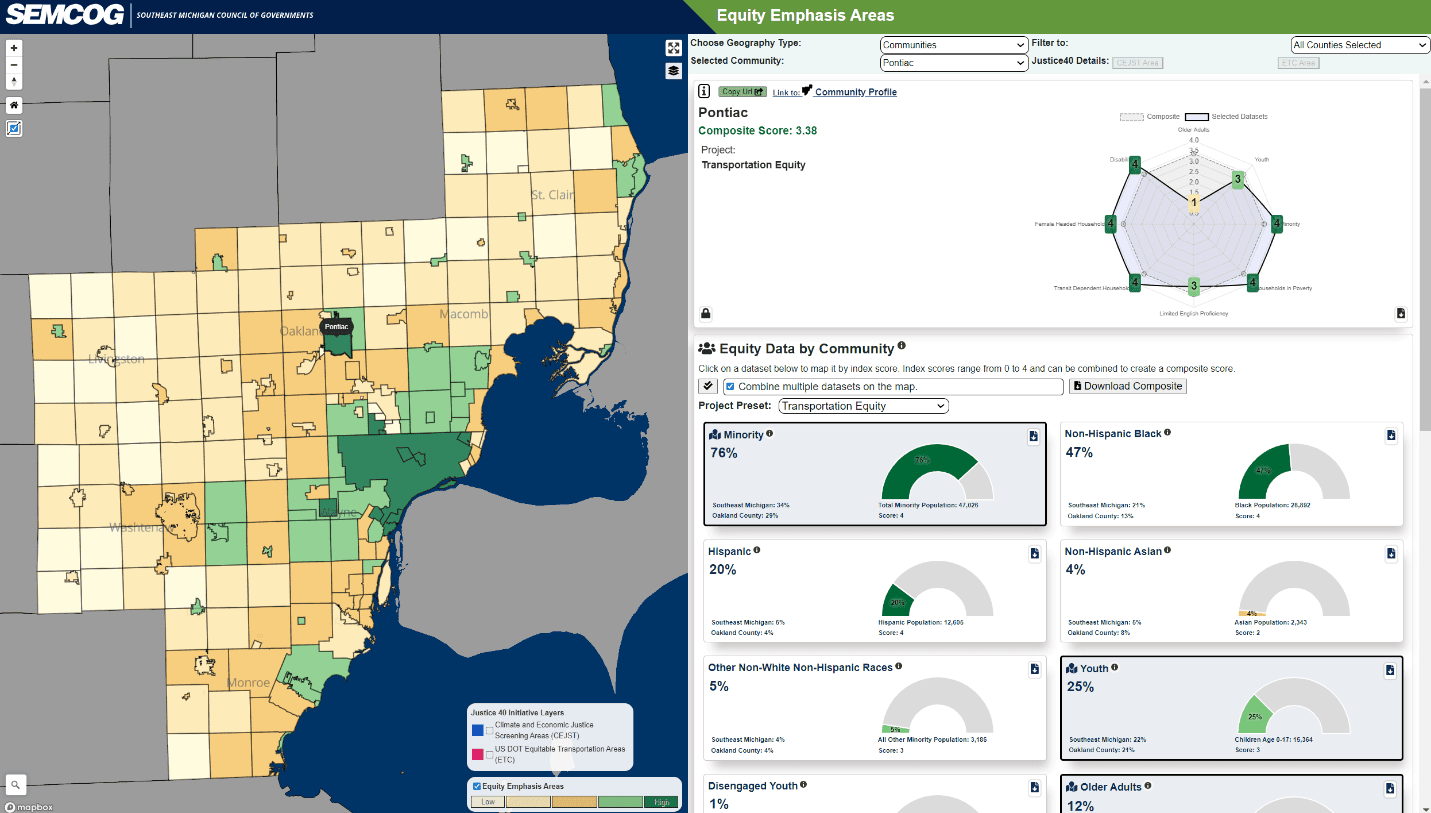
Task: Expand the panel using the fullscreen icon
Action: [x=673, y=47]
